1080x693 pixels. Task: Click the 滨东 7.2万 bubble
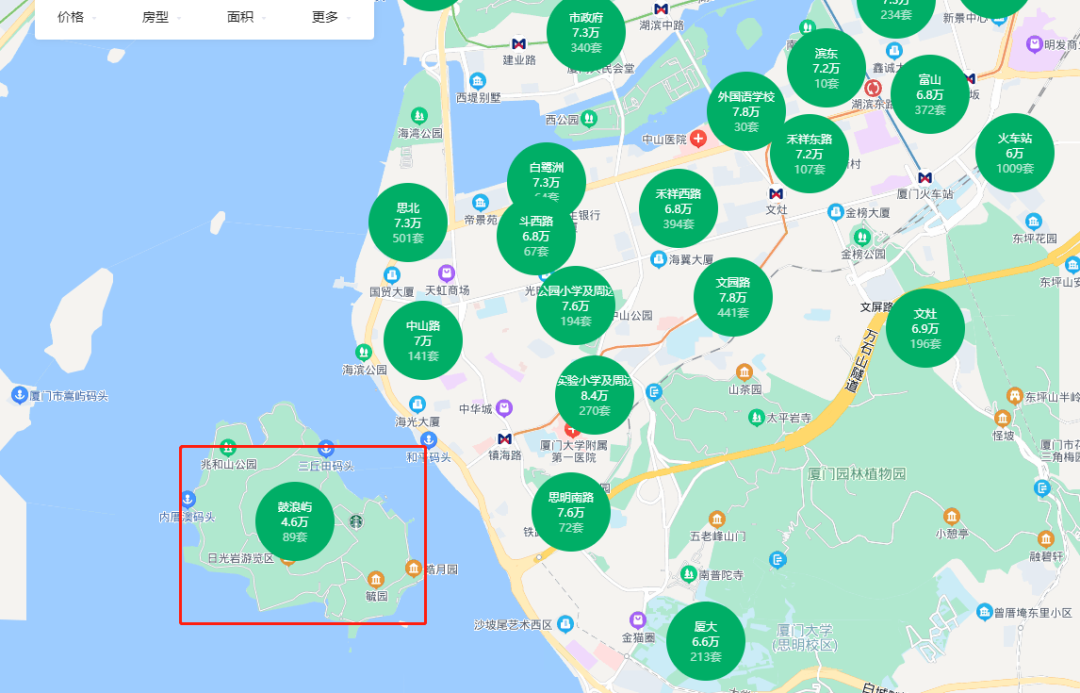(x=826, y=68)
